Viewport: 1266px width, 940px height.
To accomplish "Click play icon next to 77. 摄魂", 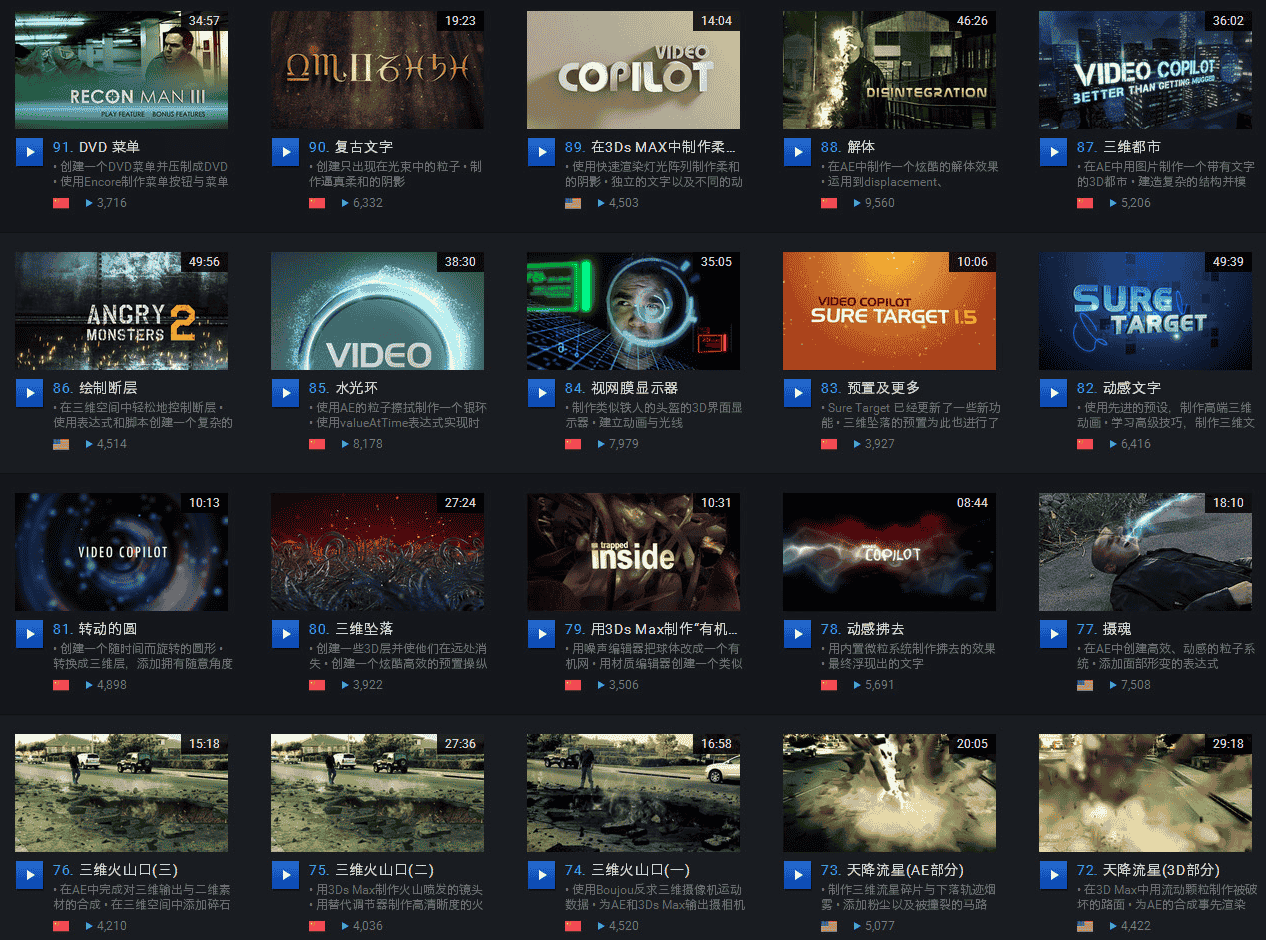I will pos(1053,634).
